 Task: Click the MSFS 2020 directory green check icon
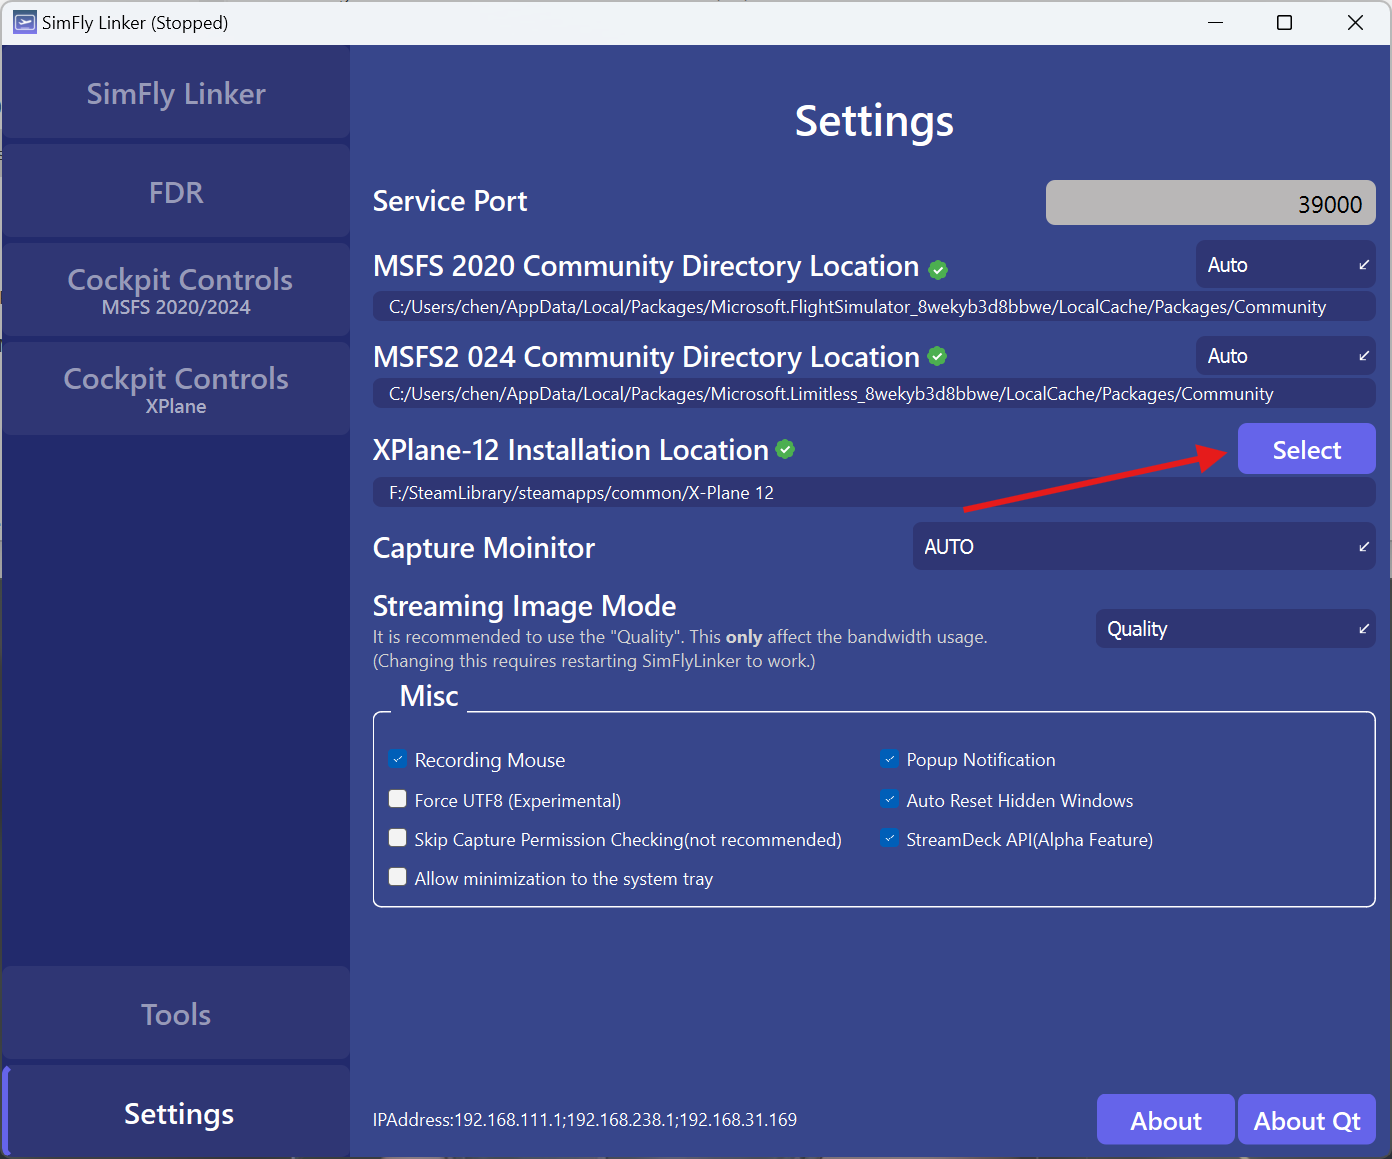[x=938, y=269]
